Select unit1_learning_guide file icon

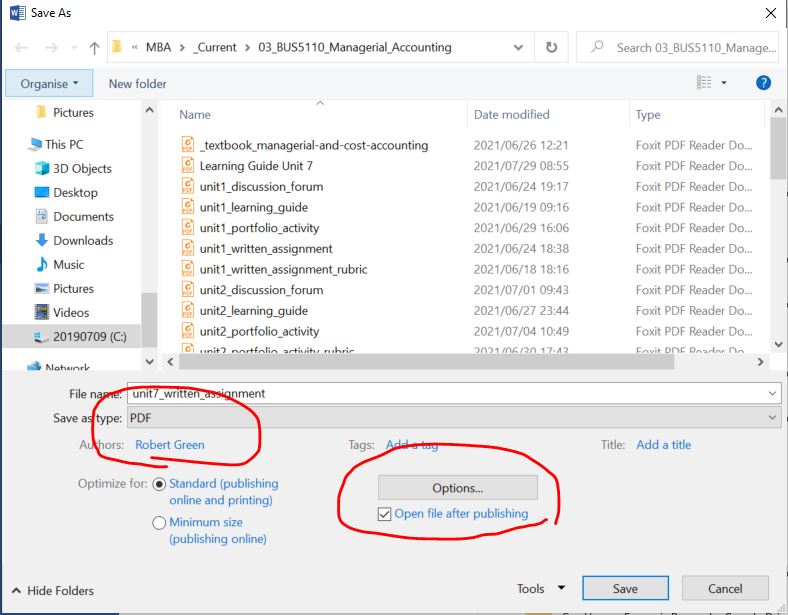point(187,207)
